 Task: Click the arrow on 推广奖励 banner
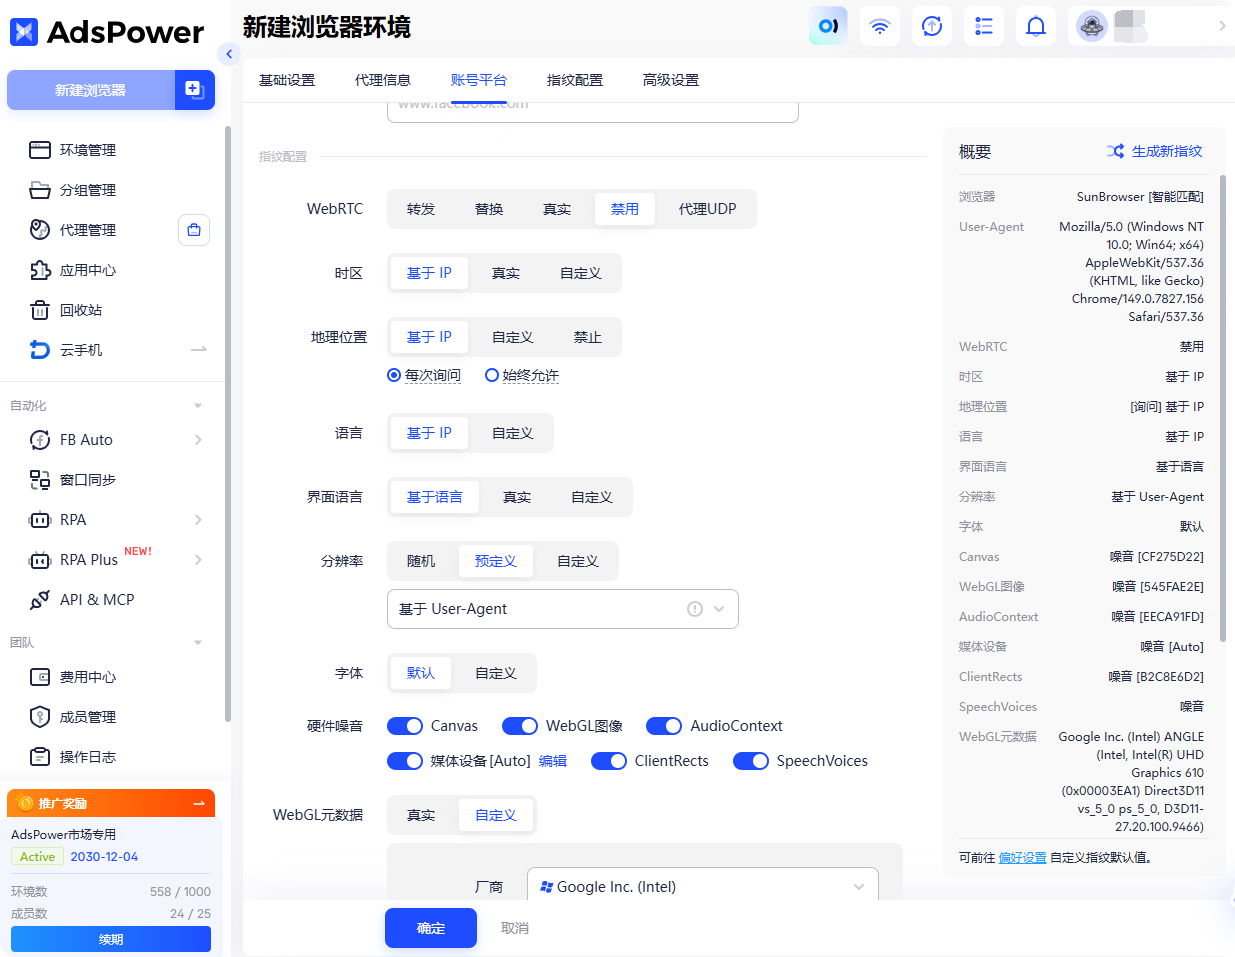click(199, 803)
